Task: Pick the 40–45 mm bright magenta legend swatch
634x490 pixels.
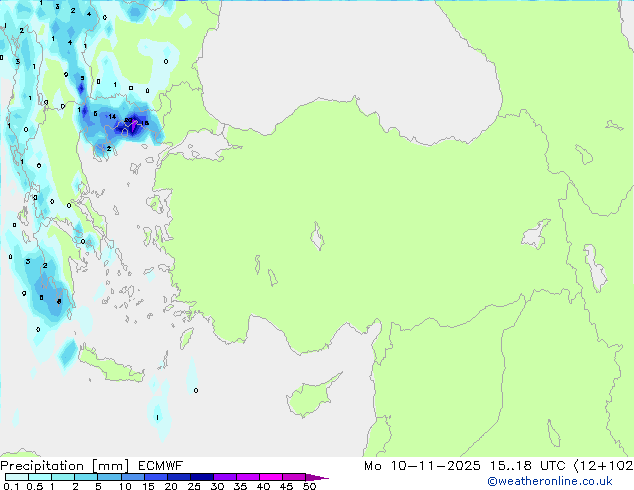Action: click(271, 477)
